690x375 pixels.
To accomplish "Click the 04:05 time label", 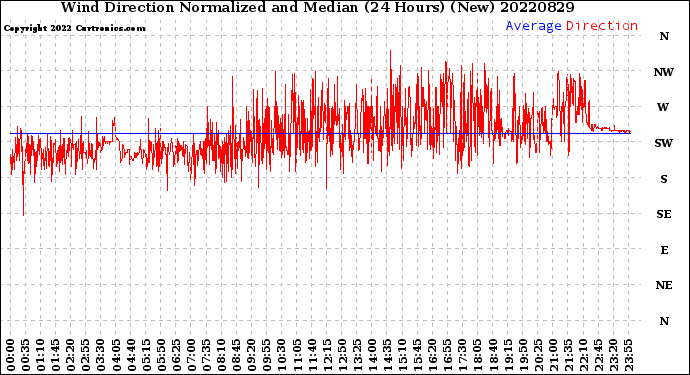I will 116,355.
